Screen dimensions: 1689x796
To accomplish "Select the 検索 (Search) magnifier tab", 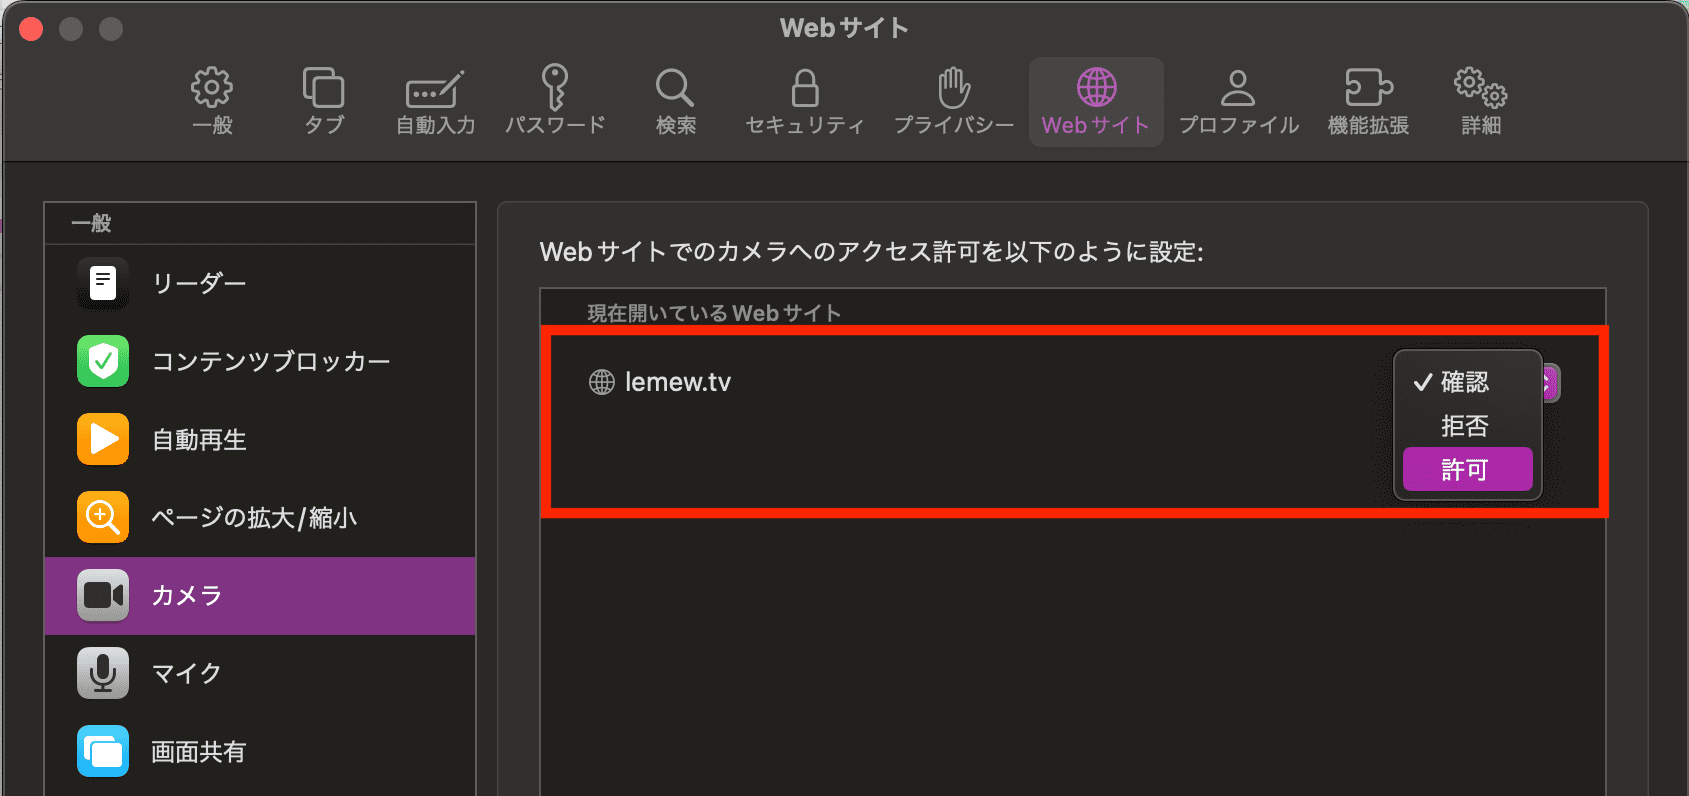I will pos(675,101).
